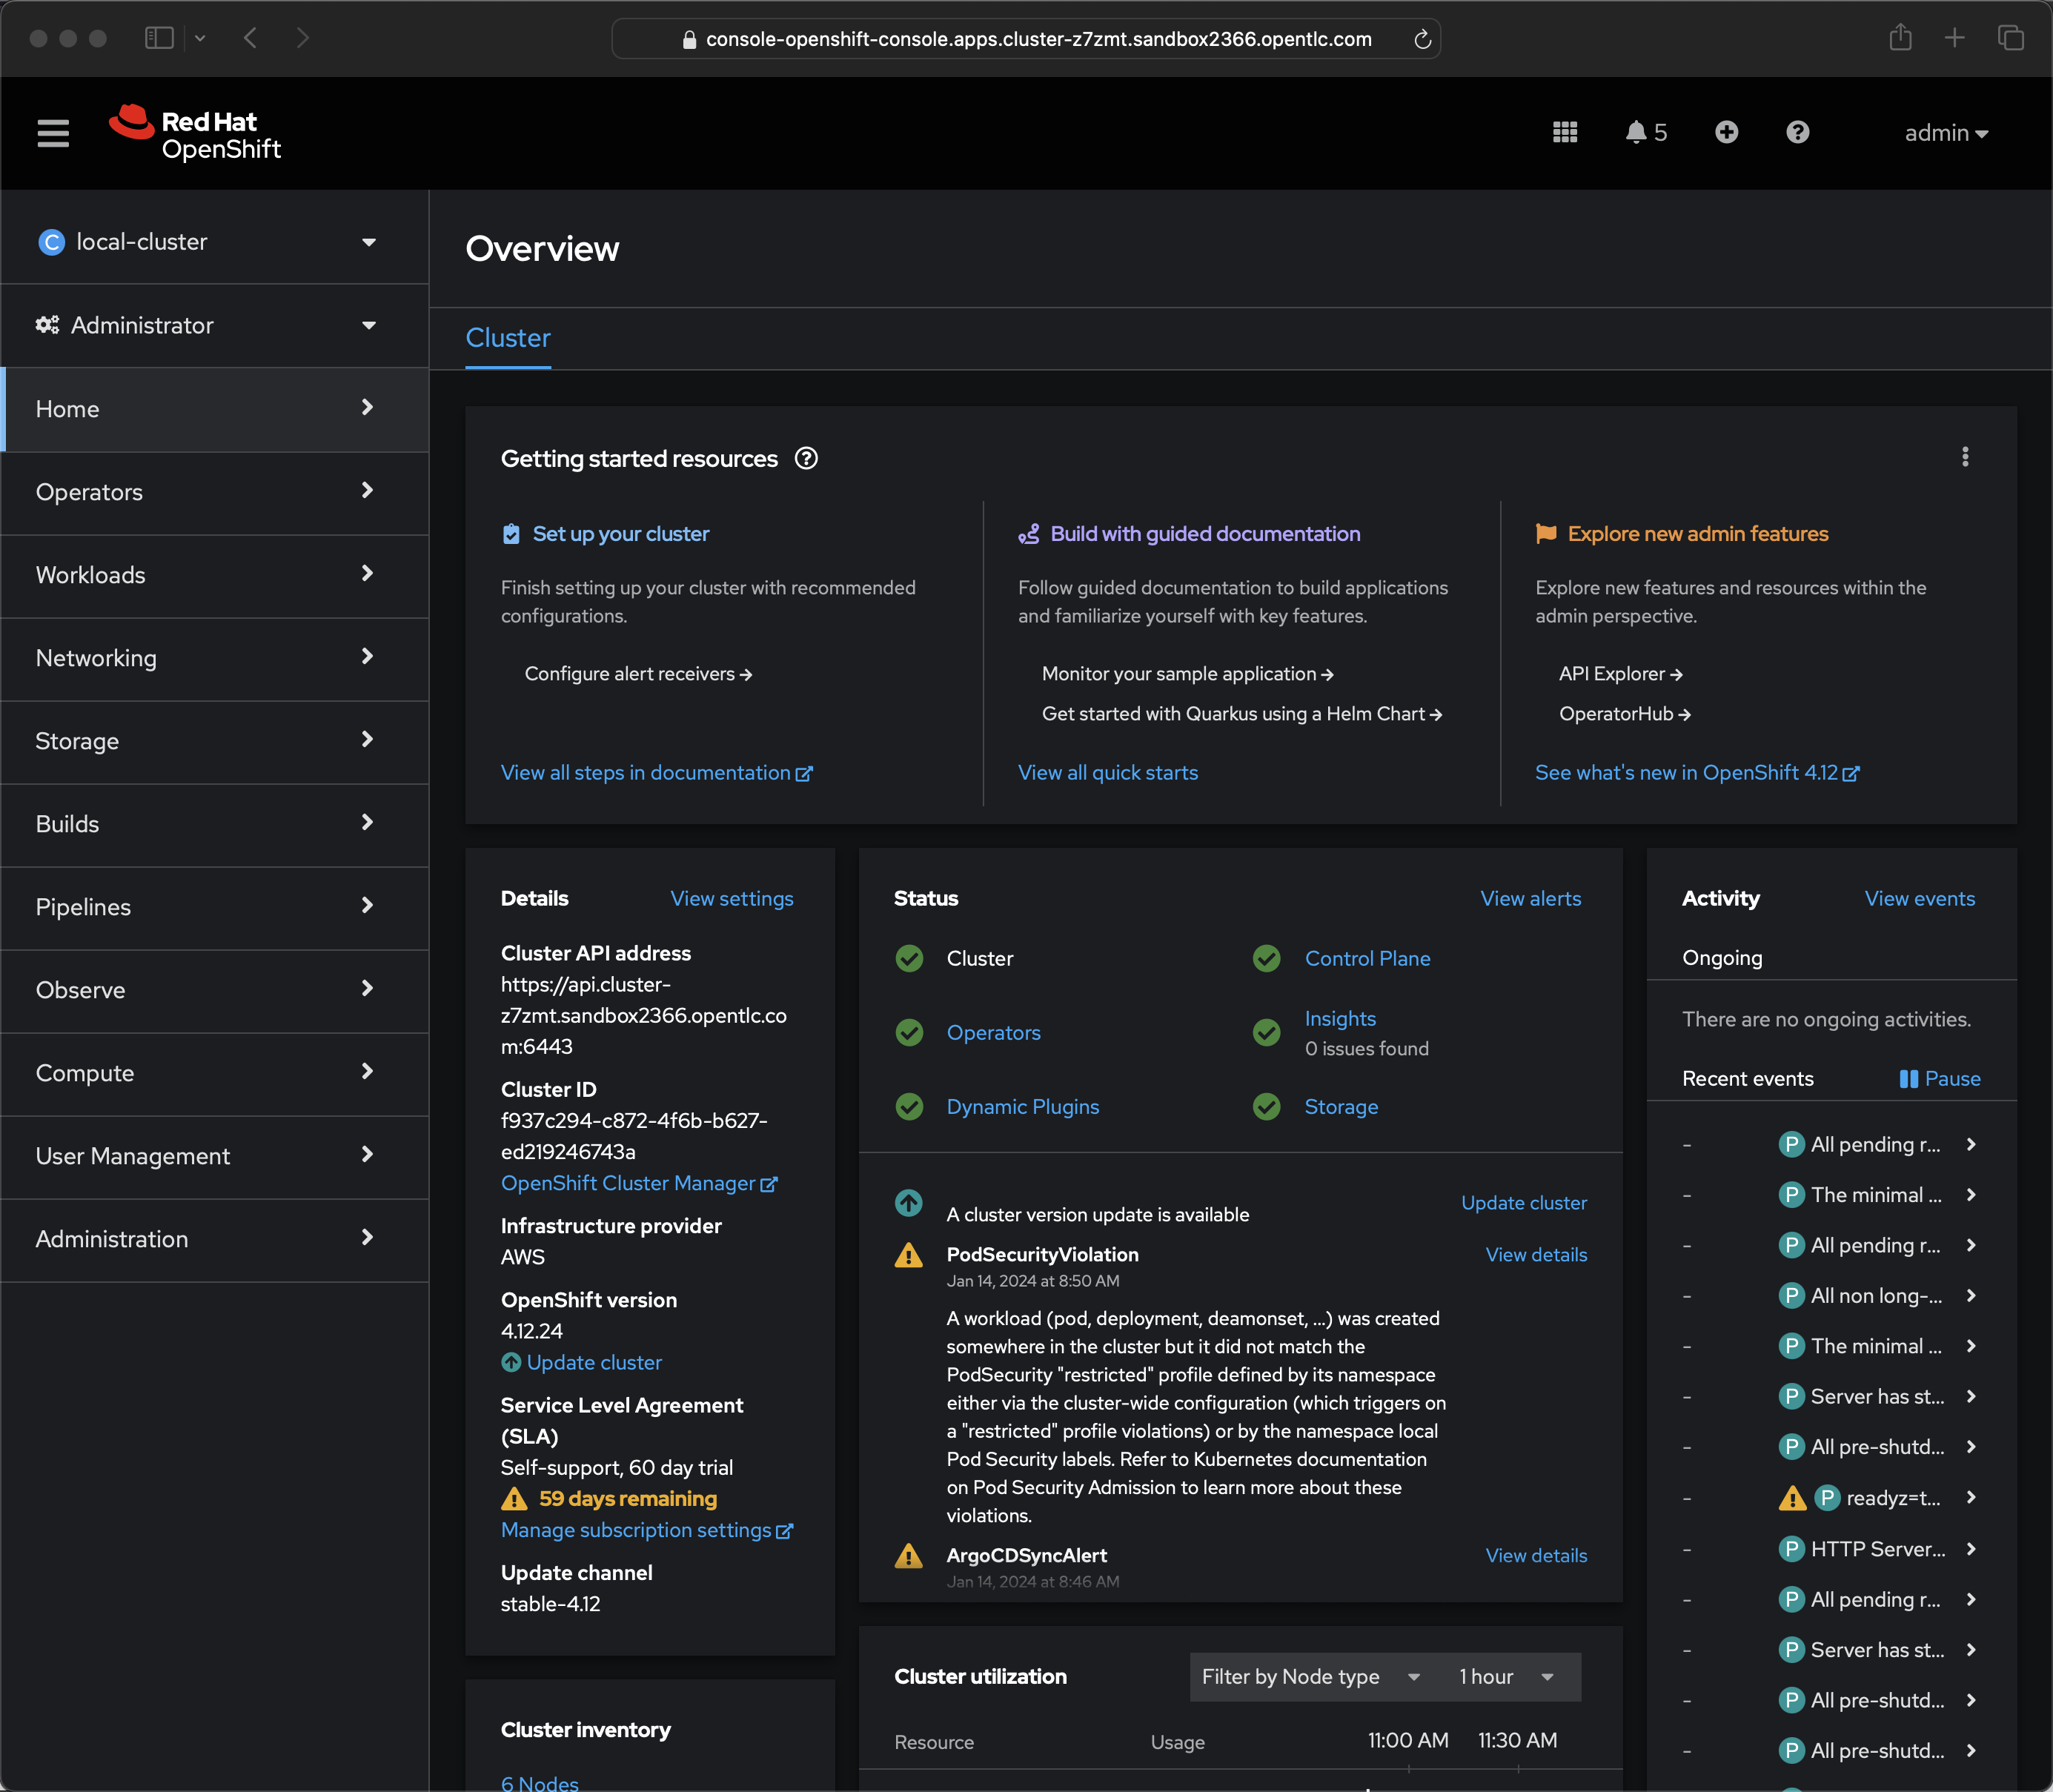Screen dimensions: 2053x1792
Task: Expand the readyz warning event entry
Action: 1970,1498
